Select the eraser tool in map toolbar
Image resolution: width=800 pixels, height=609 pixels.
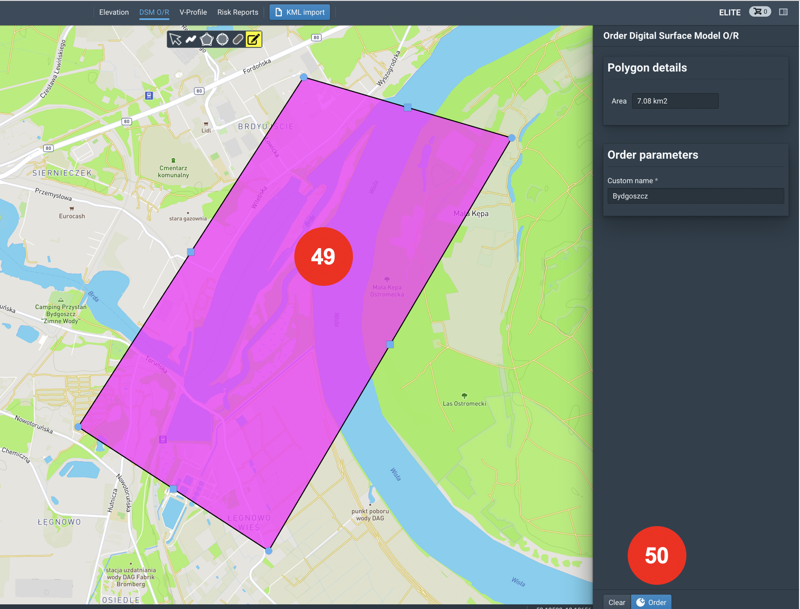pyautogui.click(x=238, y=40)
